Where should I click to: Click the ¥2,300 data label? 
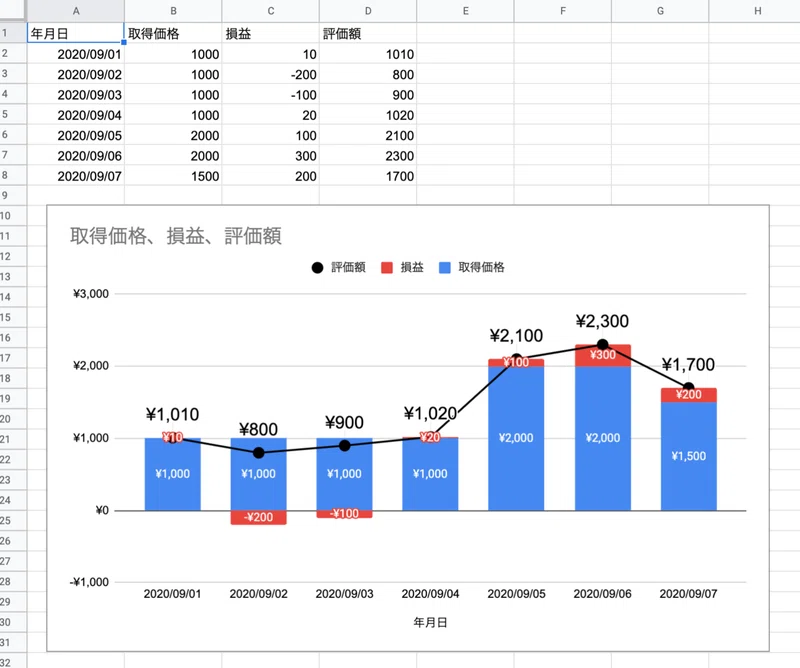point(602,321)
